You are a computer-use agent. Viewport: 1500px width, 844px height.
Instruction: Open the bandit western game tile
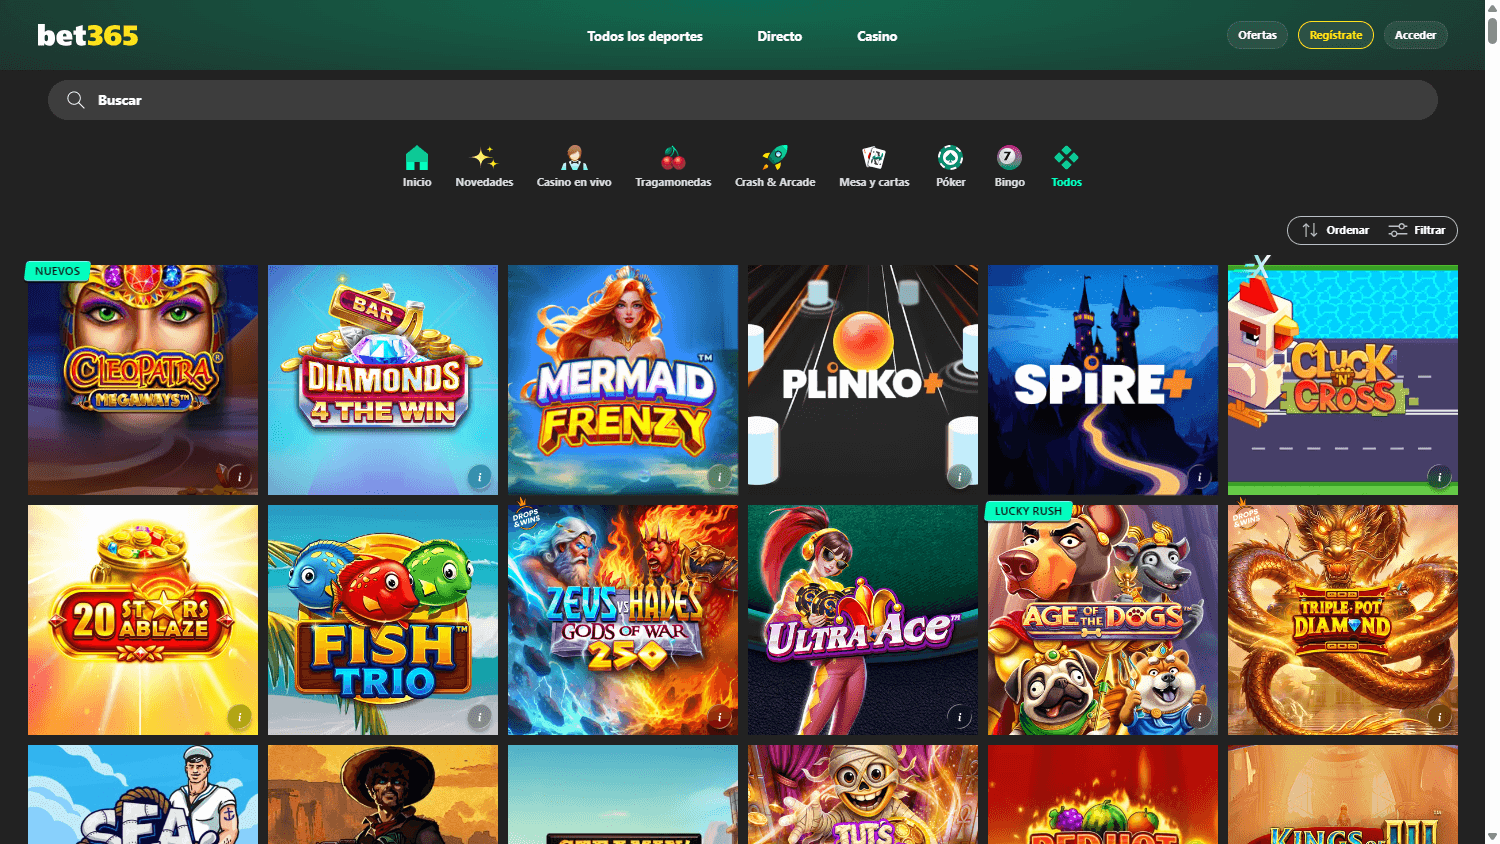pyautogui.click(x=383, y=795)
